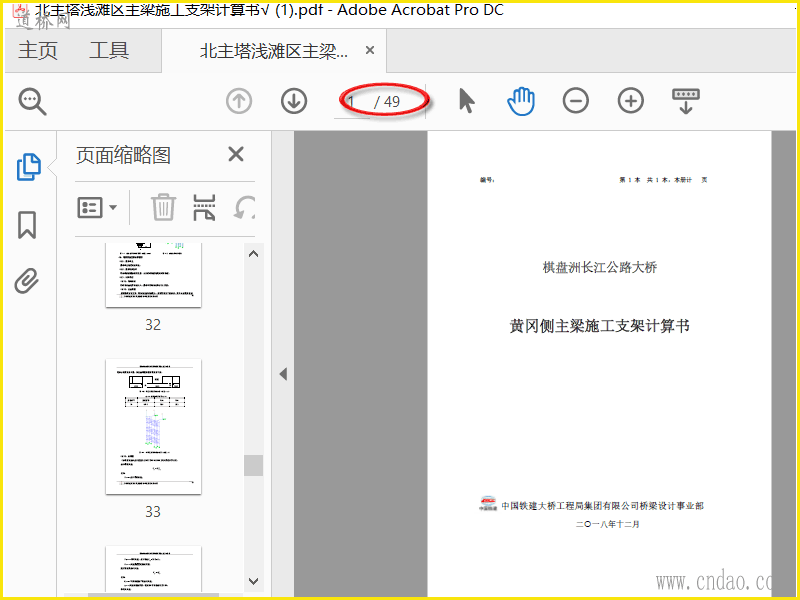Open the thumbnail options dropdown menu
Image resolution: width=800 pixels, height=600 pixels.
coord(97,208)
